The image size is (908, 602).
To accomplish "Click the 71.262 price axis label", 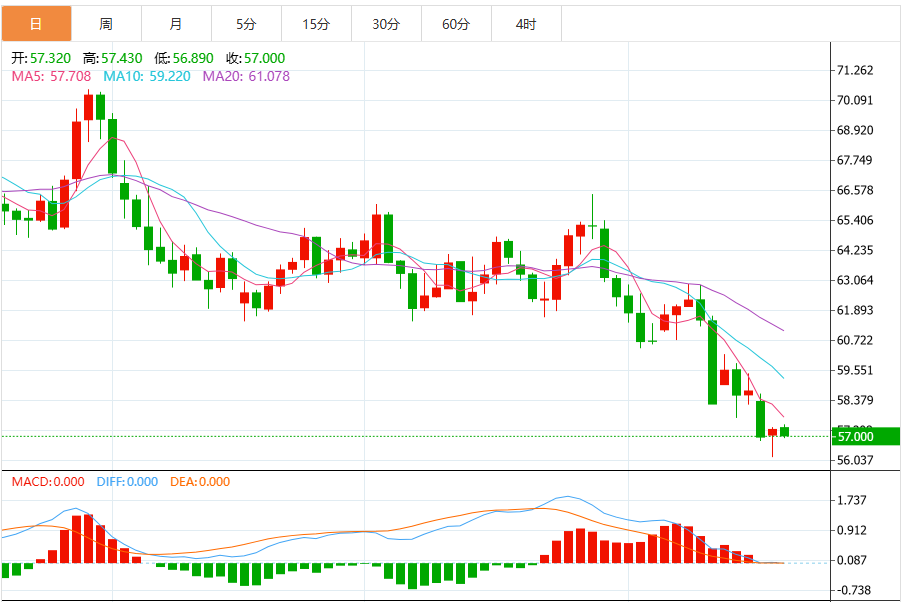I will (854, 70).
